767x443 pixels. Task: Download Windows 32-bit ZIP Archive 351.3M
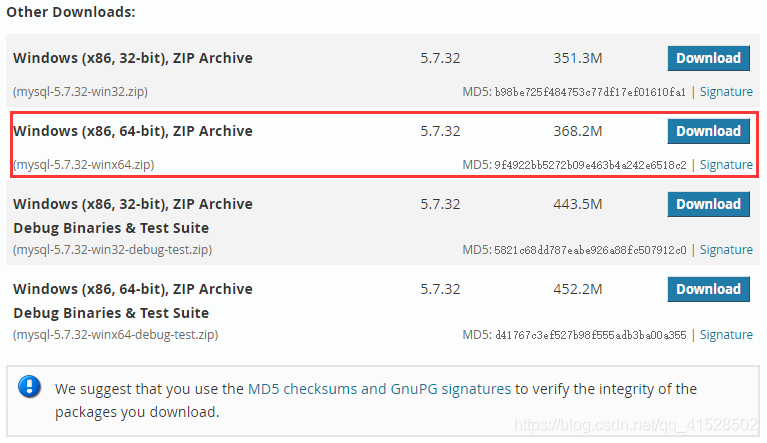(x=708, y=58)
